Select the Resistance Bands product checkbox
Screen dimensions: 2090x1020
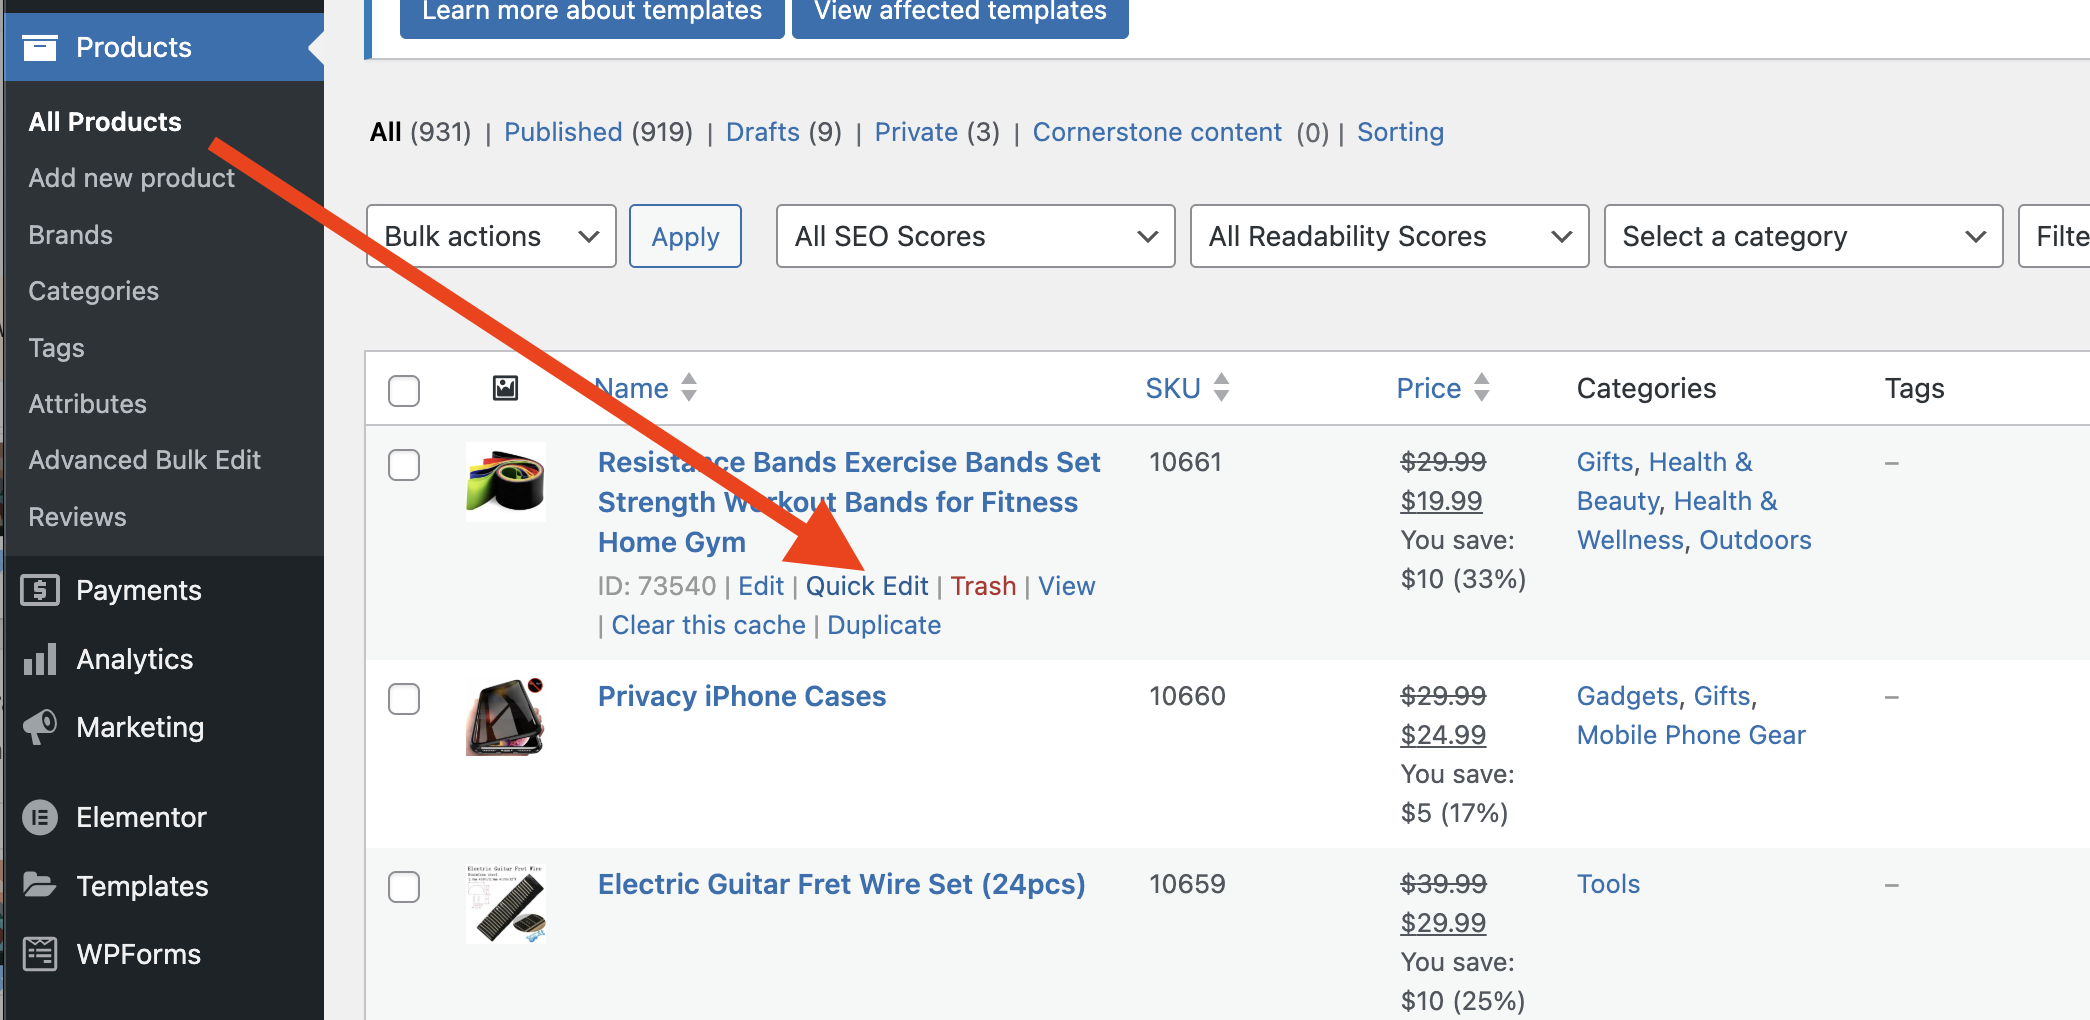point(404,465)
